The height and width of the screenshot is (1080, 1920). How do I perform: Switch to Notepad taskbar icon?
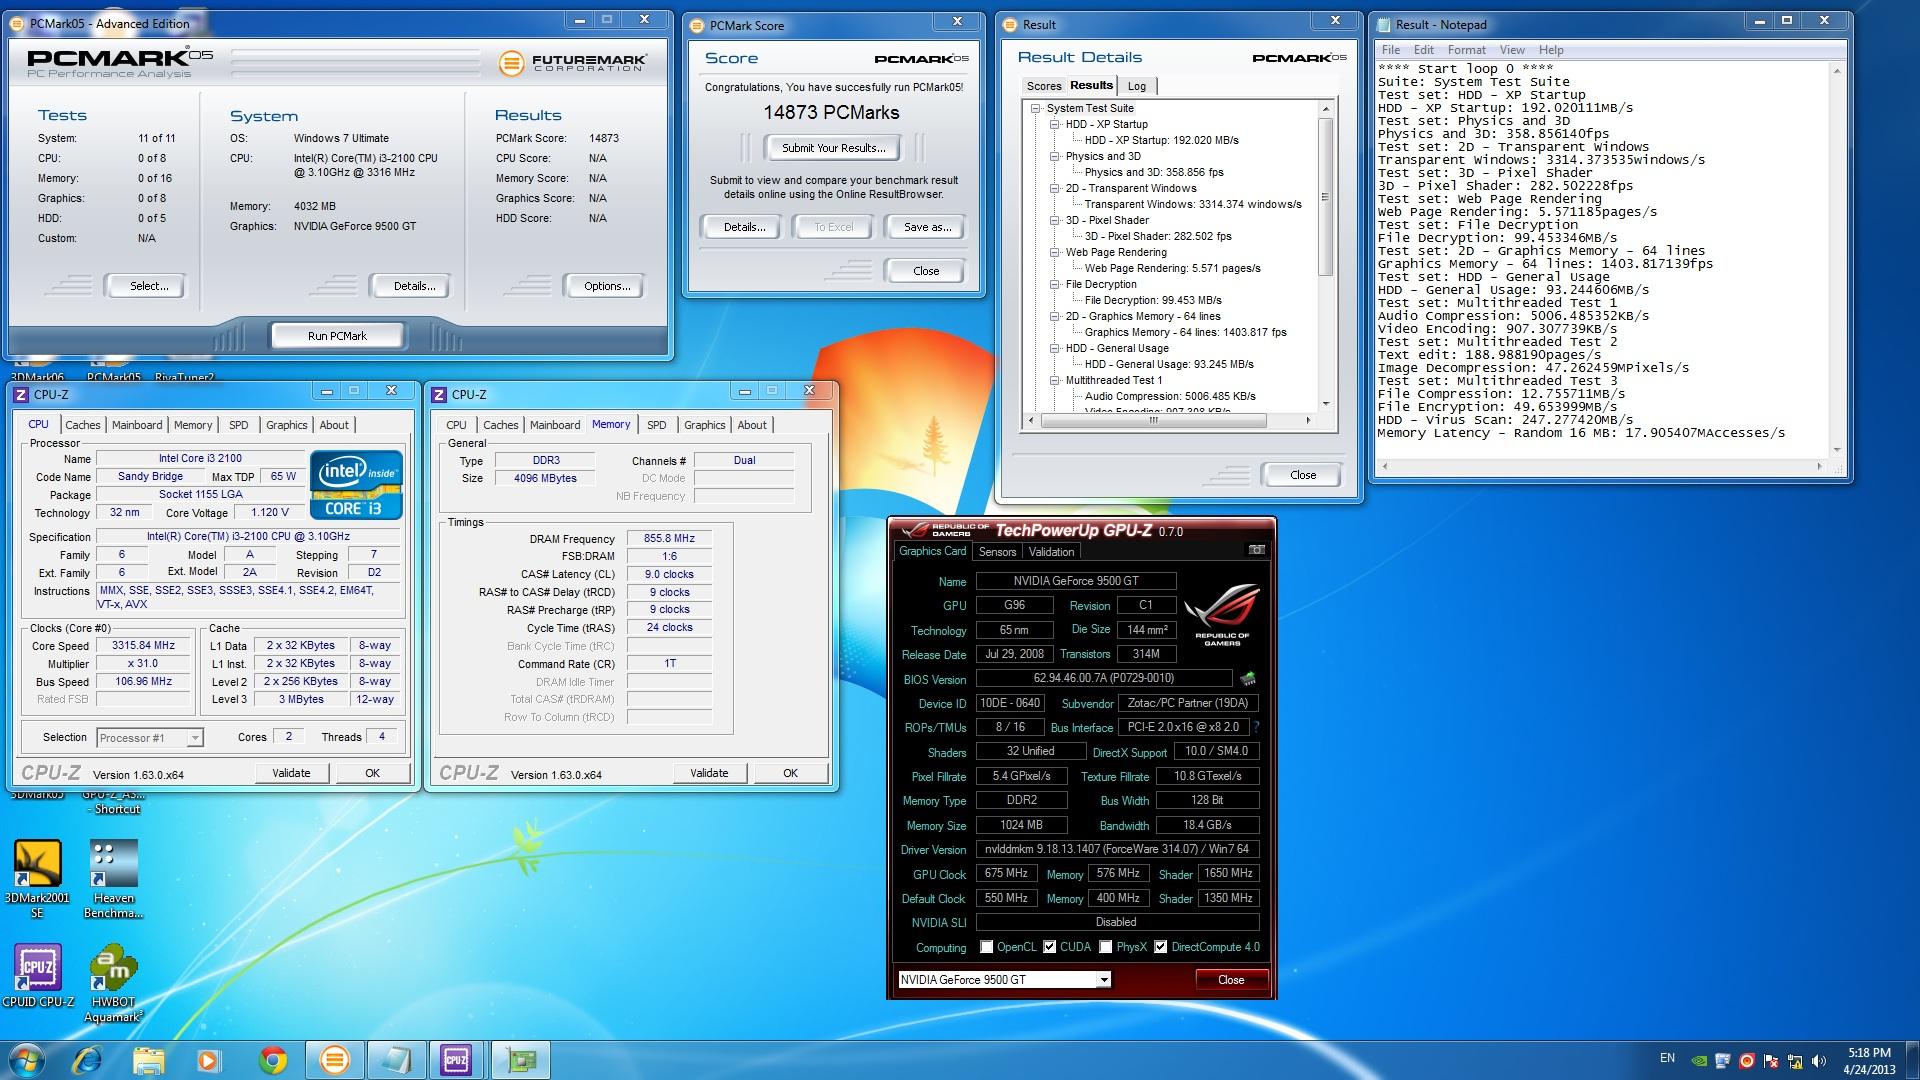(x=396, y=1060)
